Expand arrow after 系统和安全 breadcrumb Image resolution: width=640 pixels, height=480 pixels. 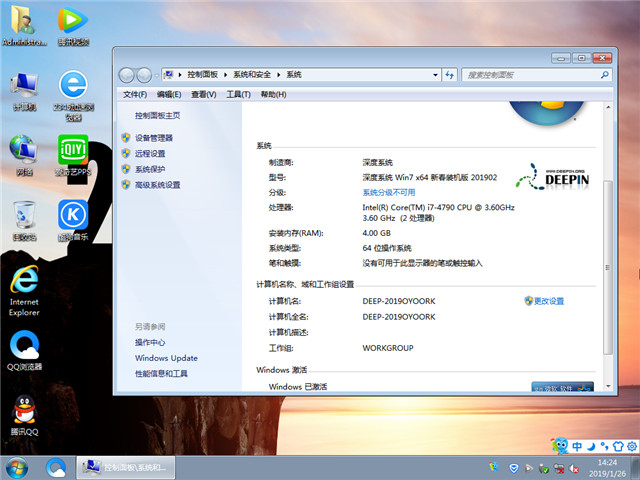tap(278, 75)
